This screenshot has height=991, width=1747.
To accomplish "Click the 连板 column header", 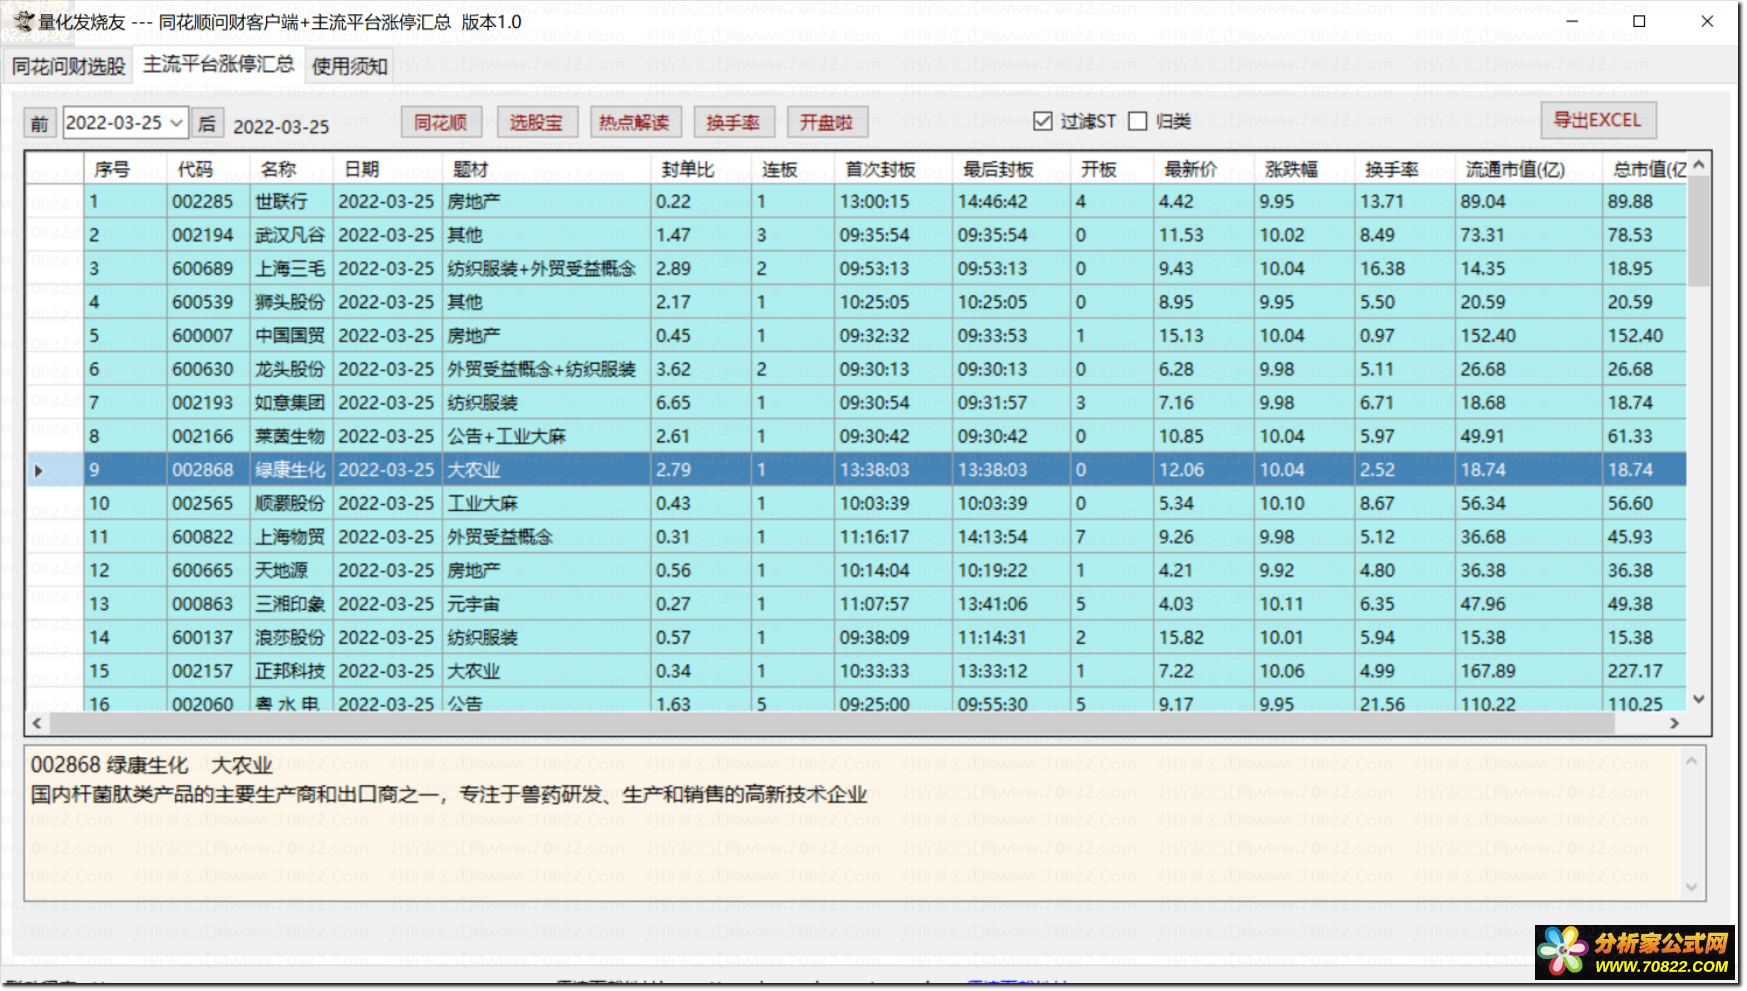I will 793,169.
